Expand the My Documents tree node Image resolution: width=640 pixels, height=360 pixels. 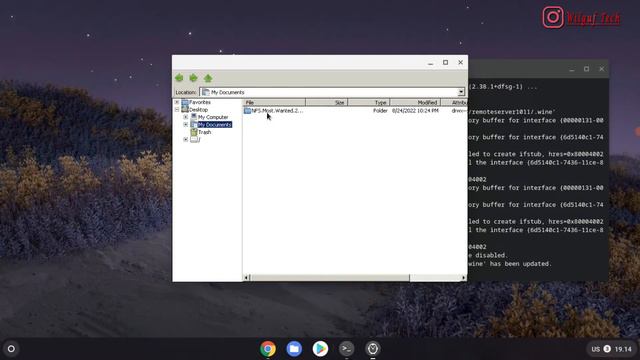click(x=186, y=124)
